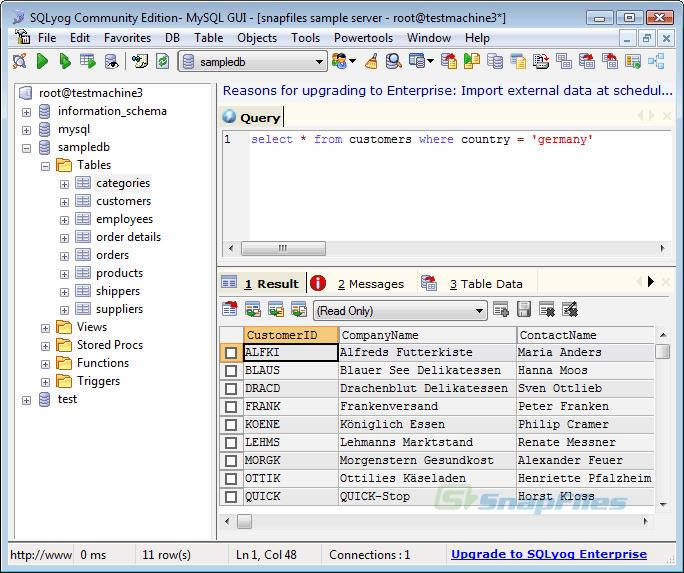Click the delete selected rows icon
Image resolution: width=684 pixels, height=573 pixels.
(x=547, y=309)
